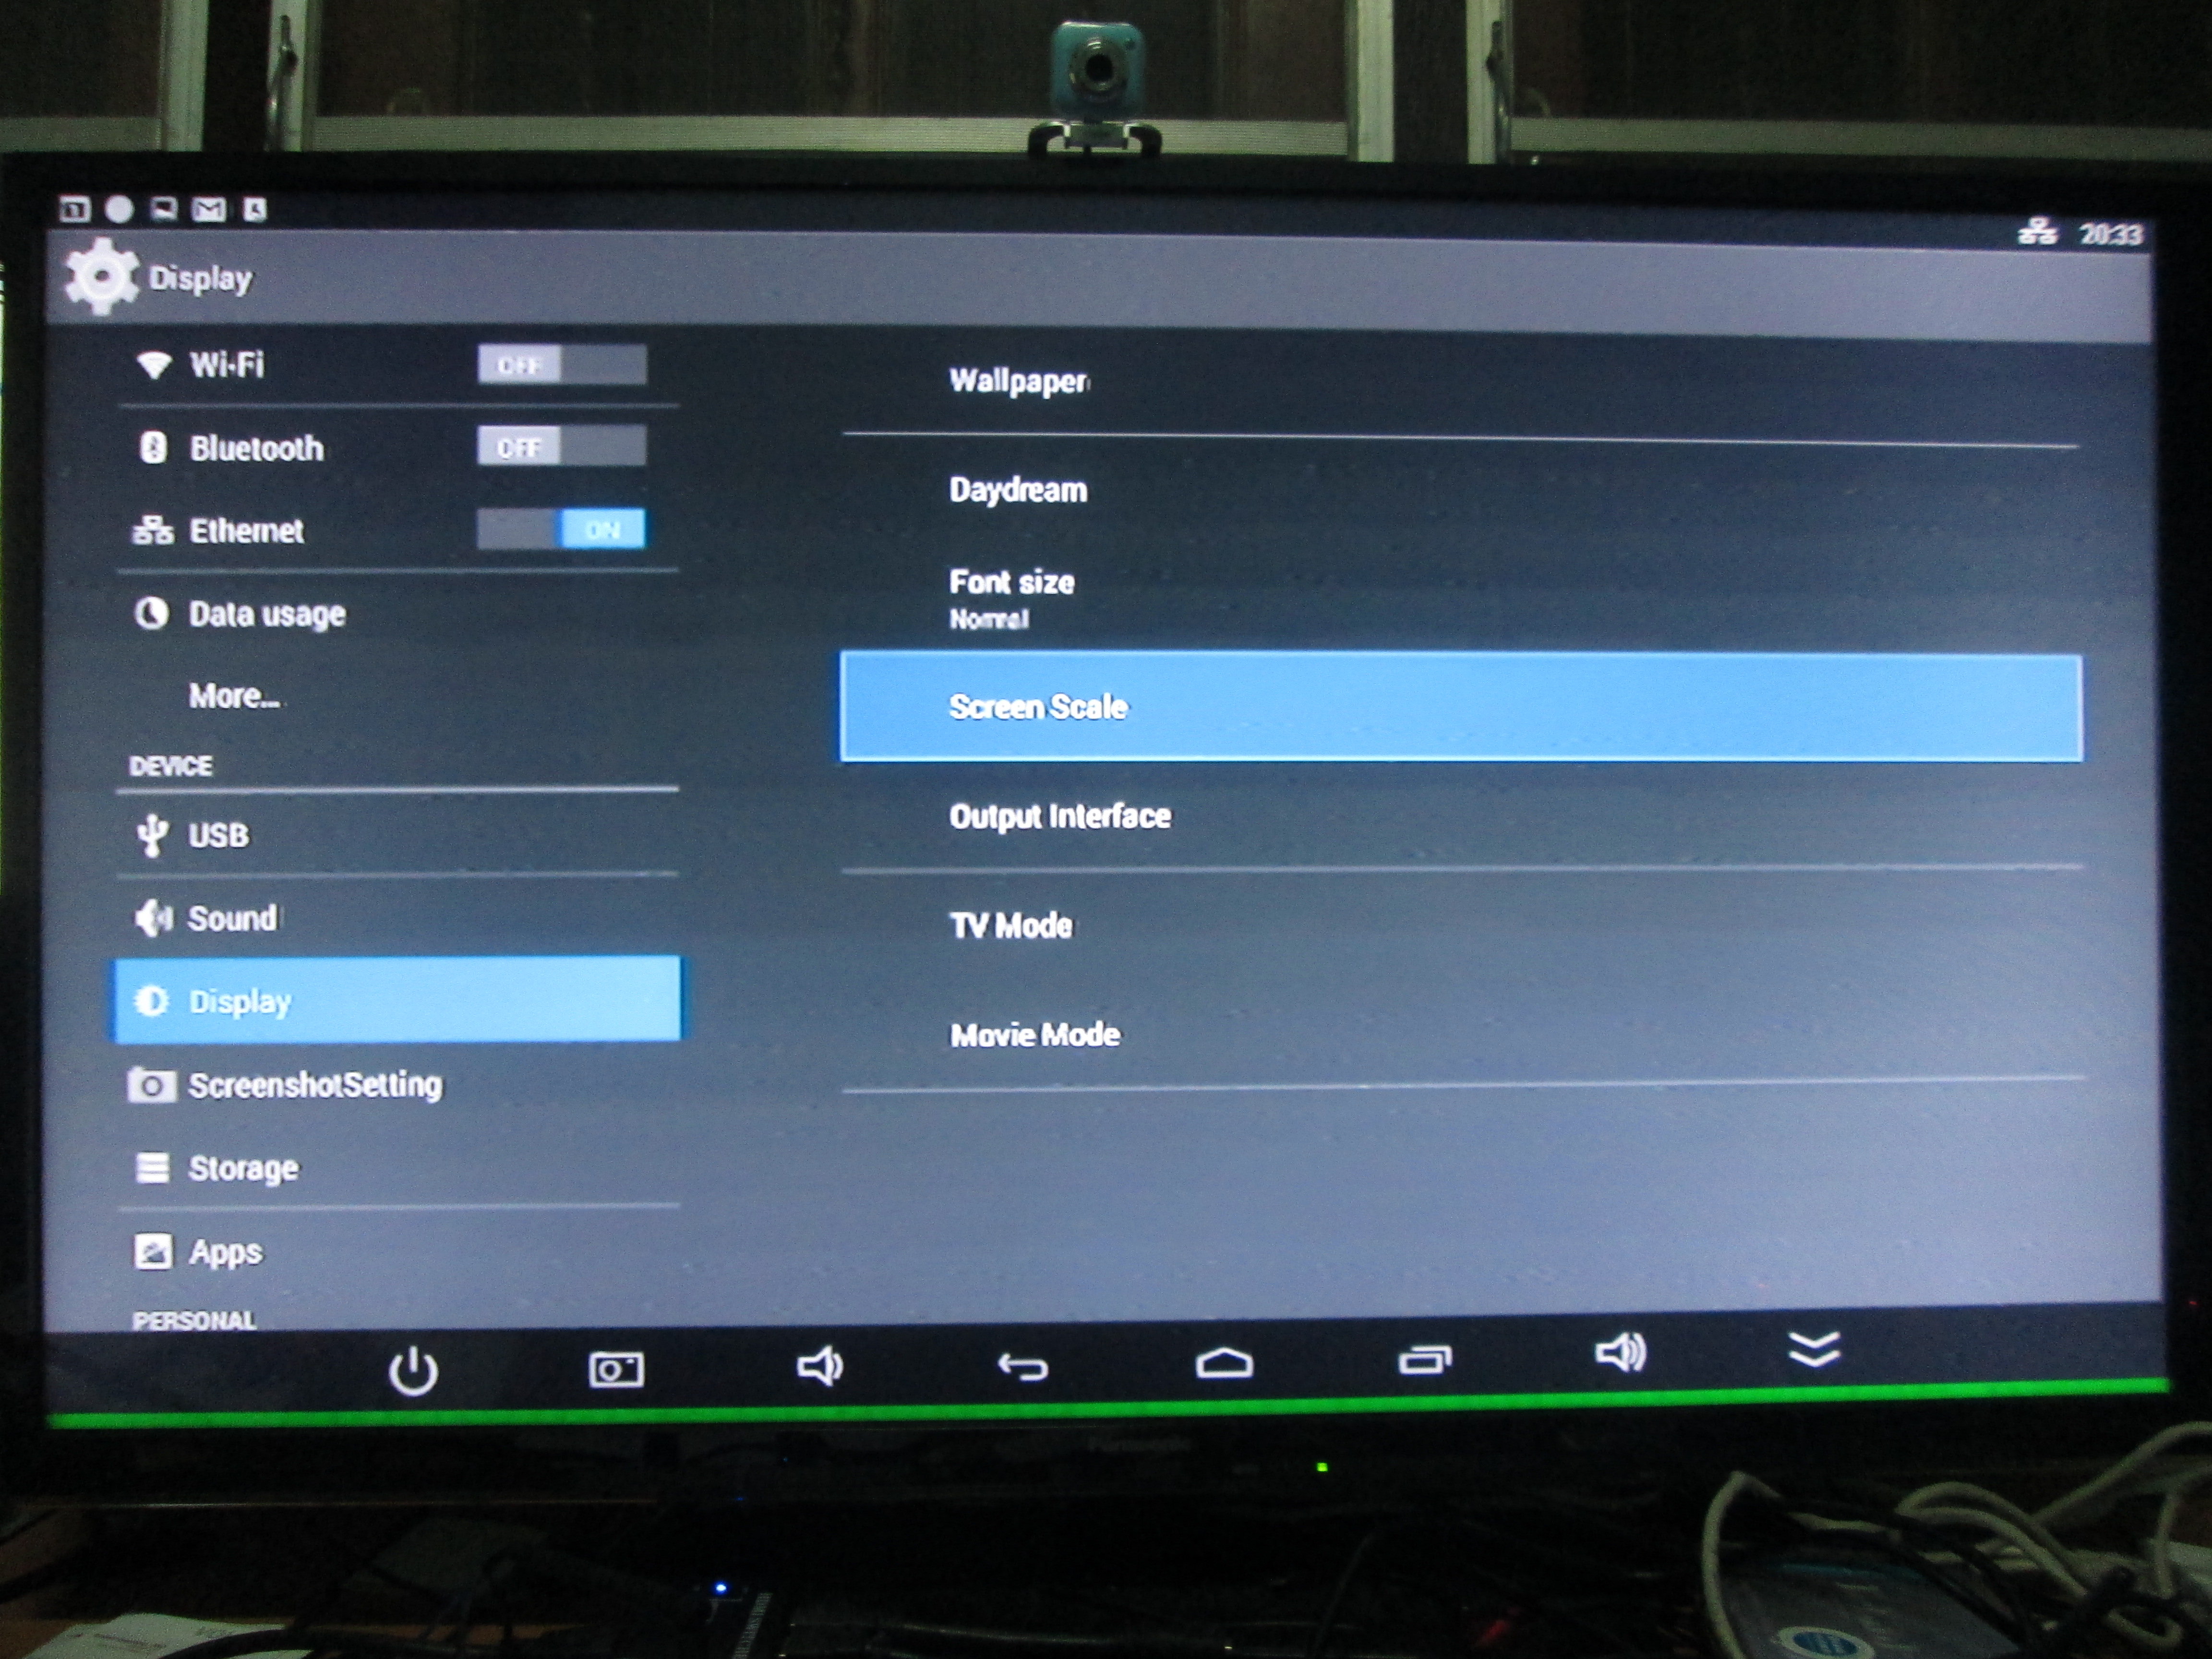The width and height of the screenshot is (2212, 1659).
Task: Open ScreenshotSetting entry
Action: 397,1085
